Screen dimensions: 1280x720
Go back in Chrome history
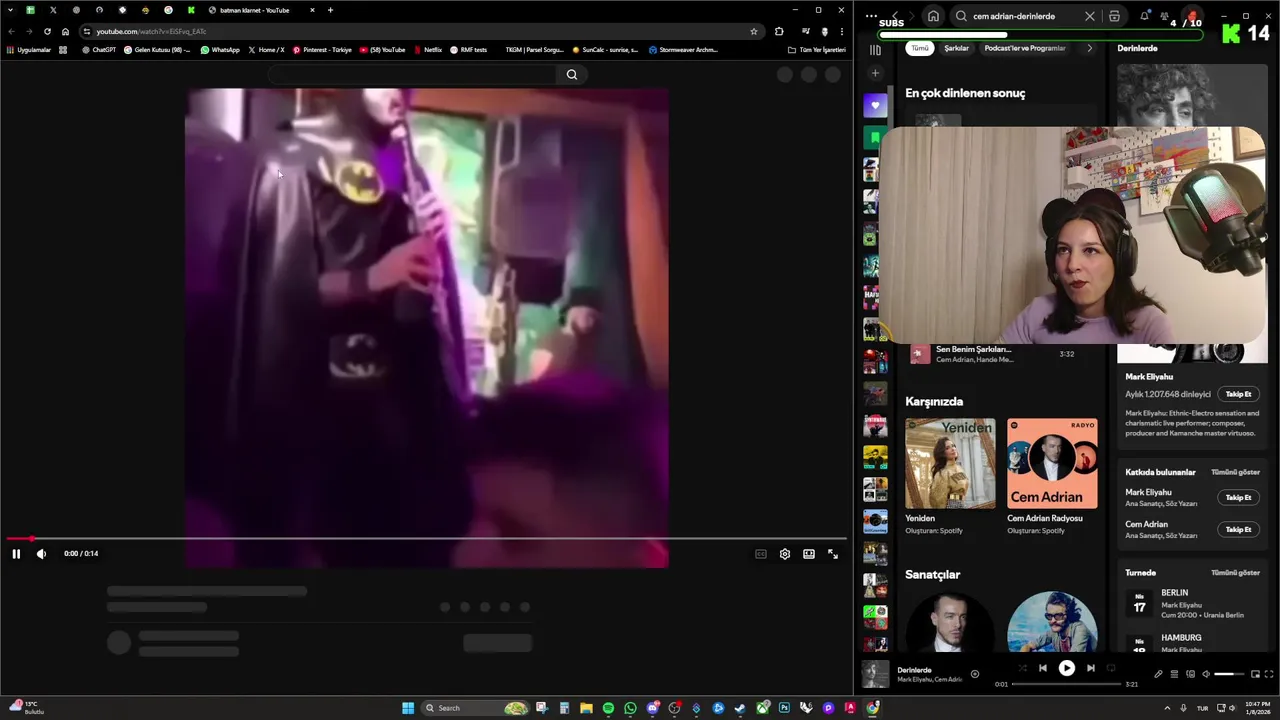pos(11,31)
